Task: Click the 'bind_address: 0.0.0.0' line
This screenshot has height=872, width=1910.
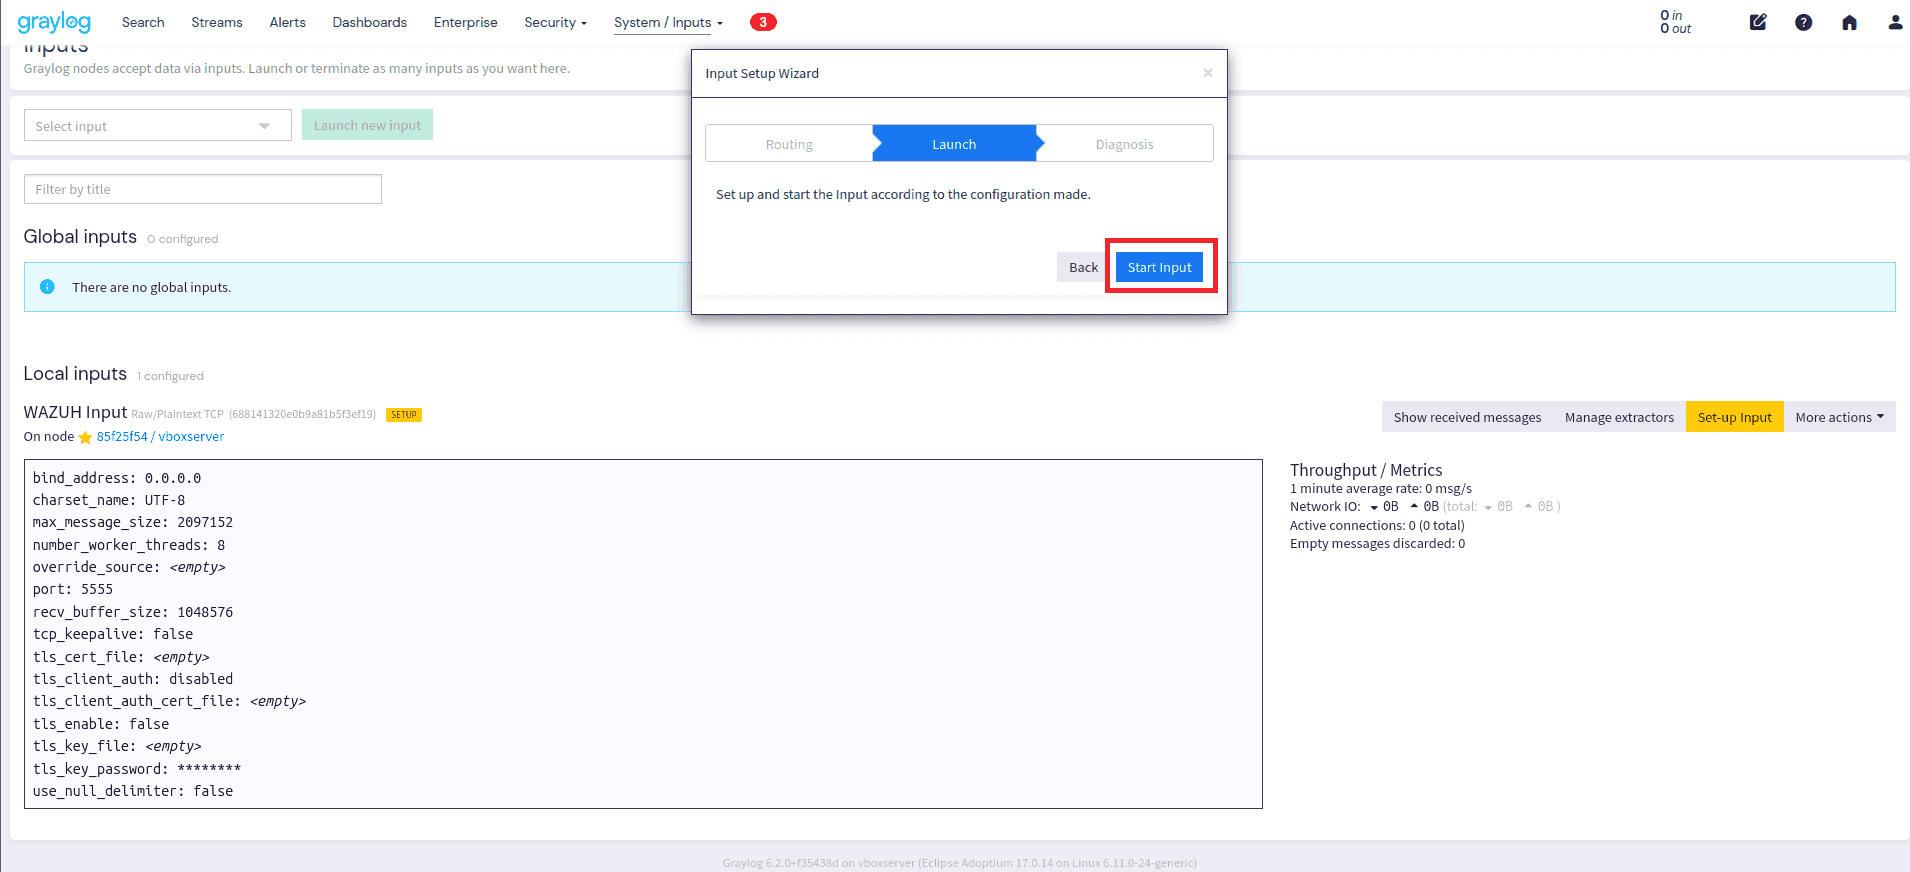Action: pyautogui.click(x=117, y=478)
